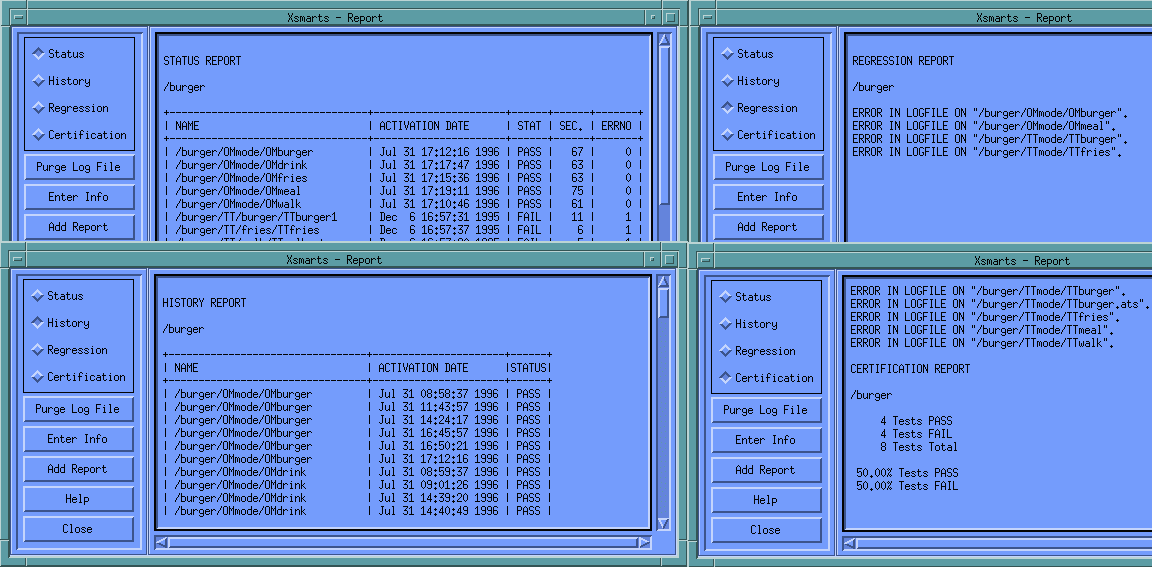
Task: Select Regression radio button in Regression Report window
Action: [x=728, y=108]
